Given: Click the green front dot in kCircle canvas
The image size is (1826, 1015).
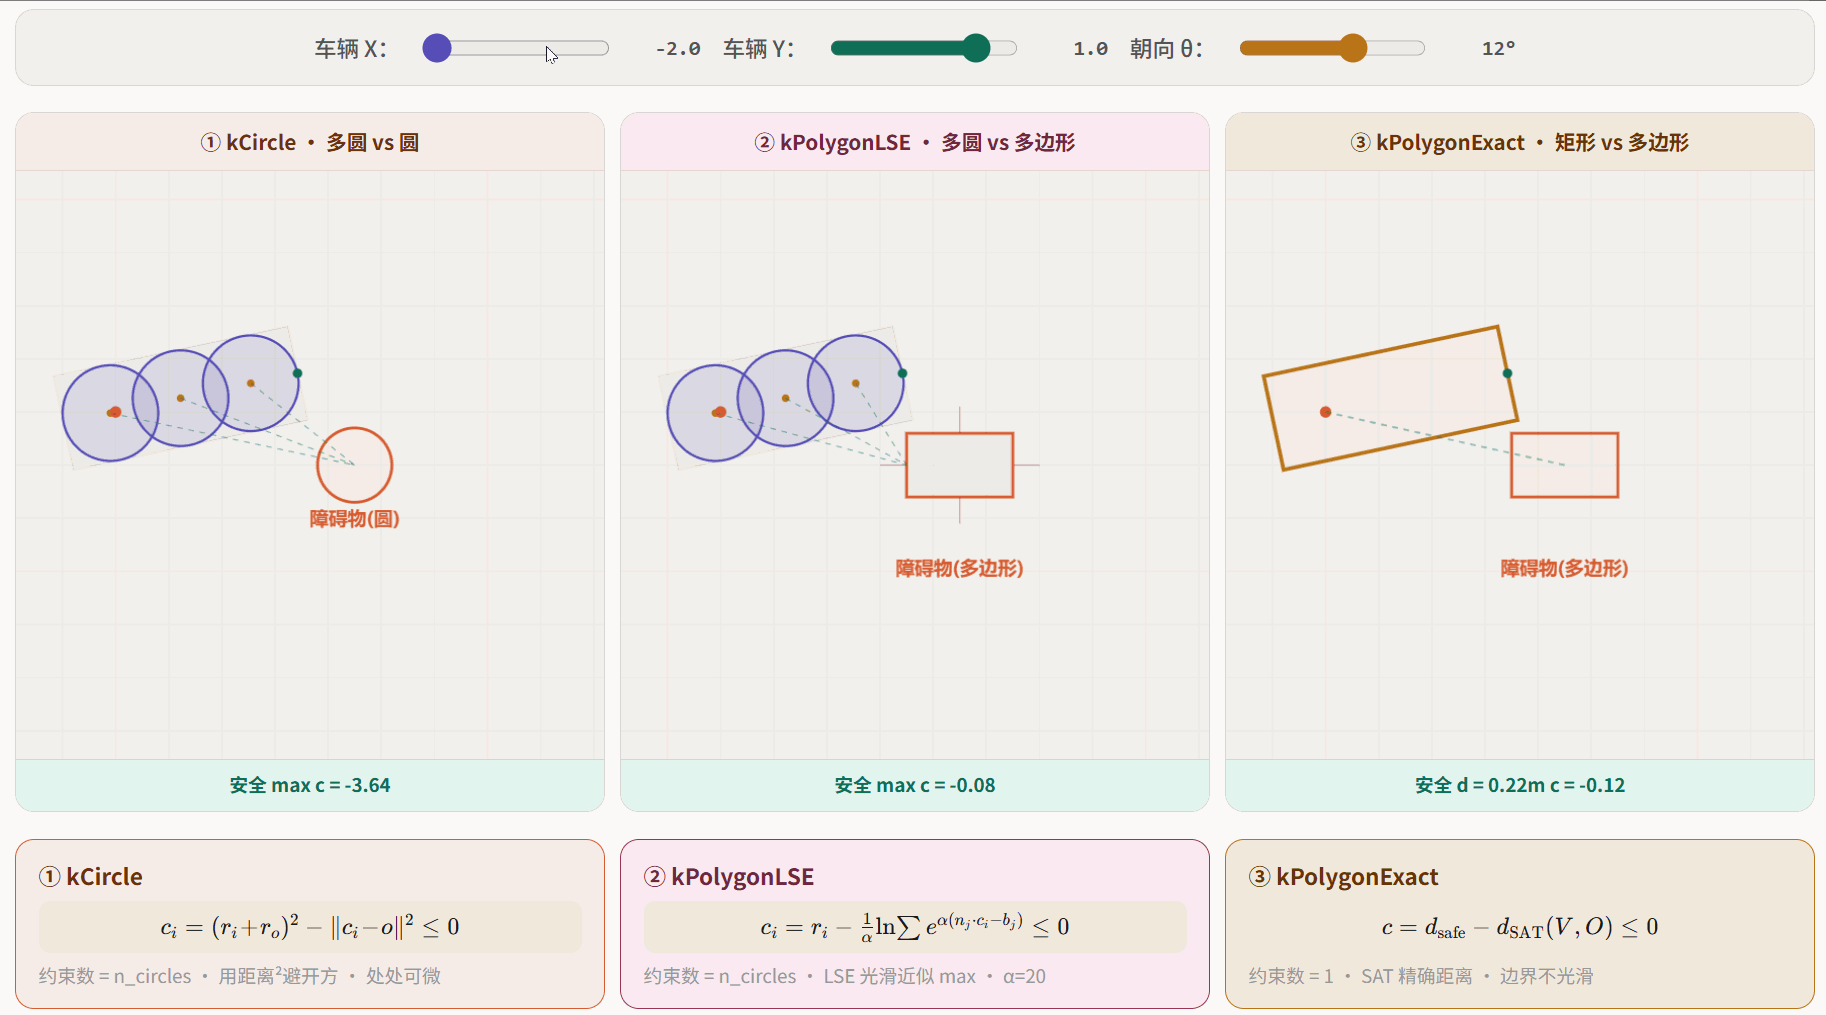Looking at the screenshot, I should [x=297, y=373].
